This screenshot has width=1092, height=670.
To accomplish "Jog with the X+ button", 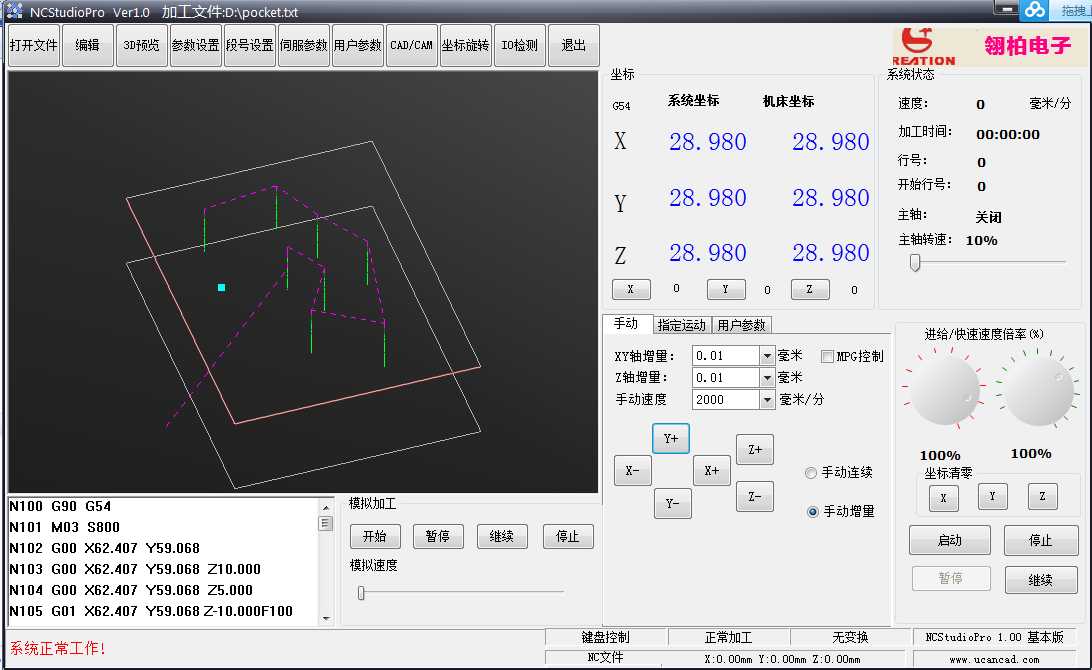I will [712, 471].
